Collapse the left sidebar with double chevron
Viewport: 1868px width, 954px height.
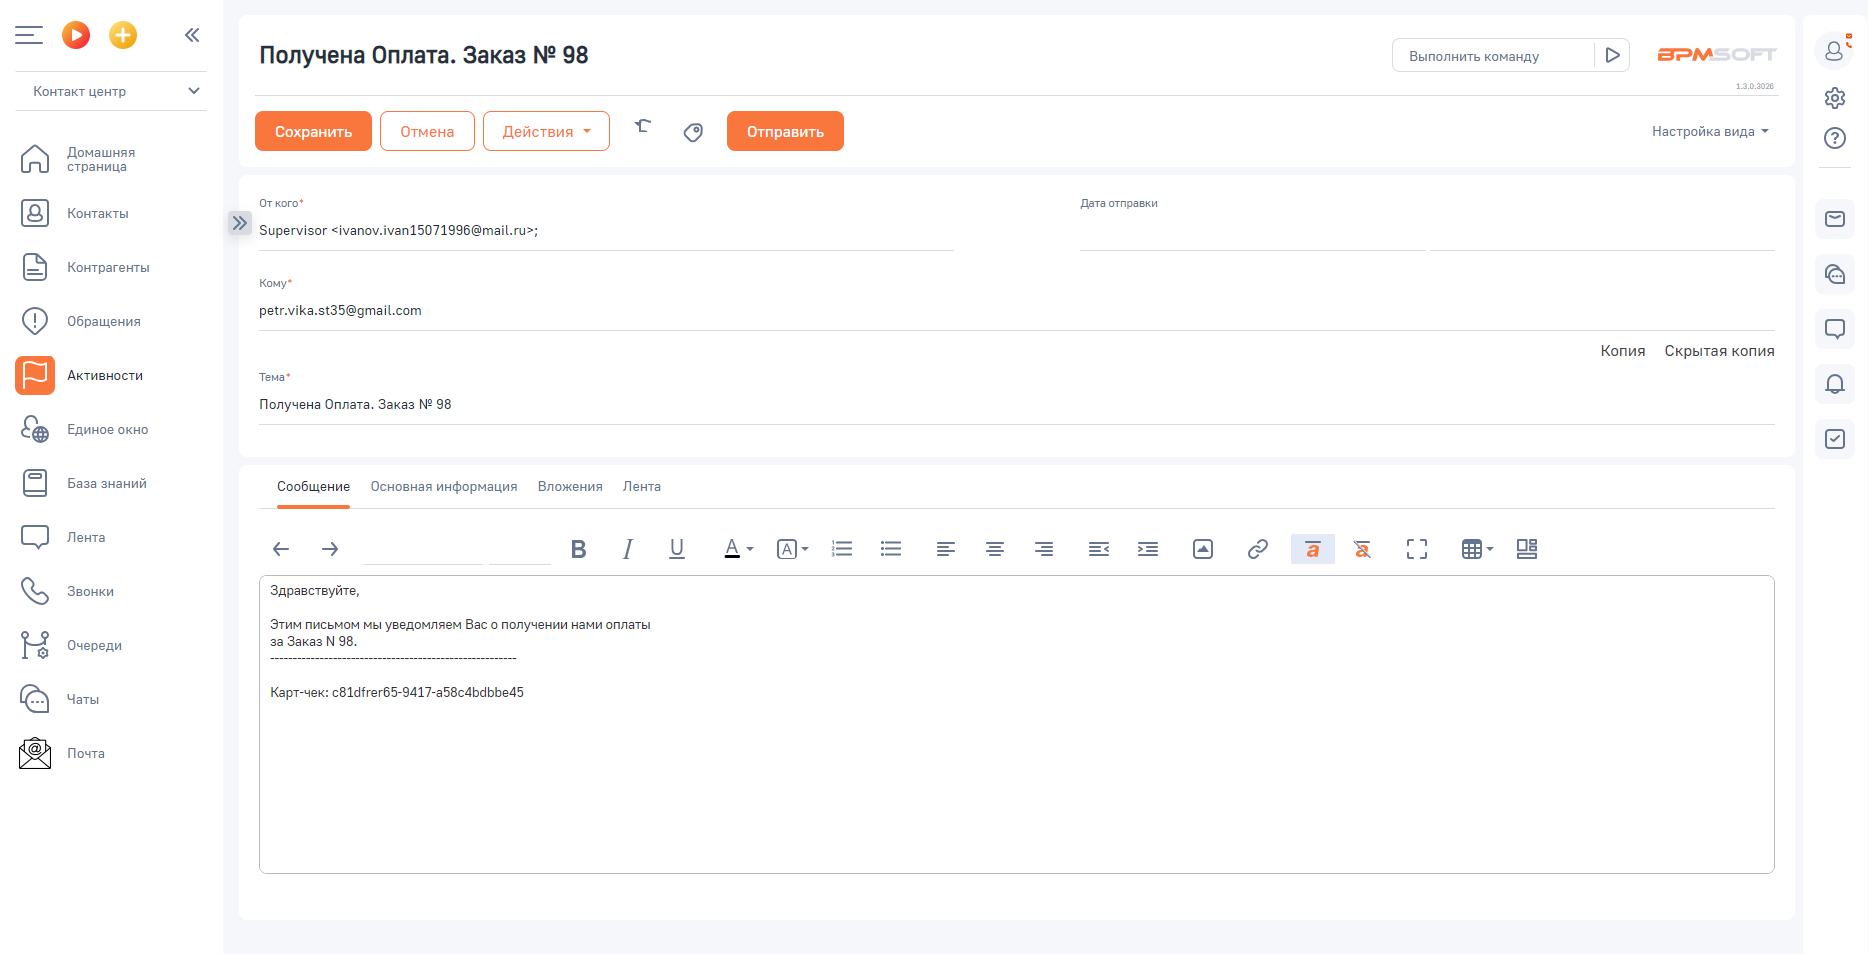pyautogui.click(x=192, y=35)
